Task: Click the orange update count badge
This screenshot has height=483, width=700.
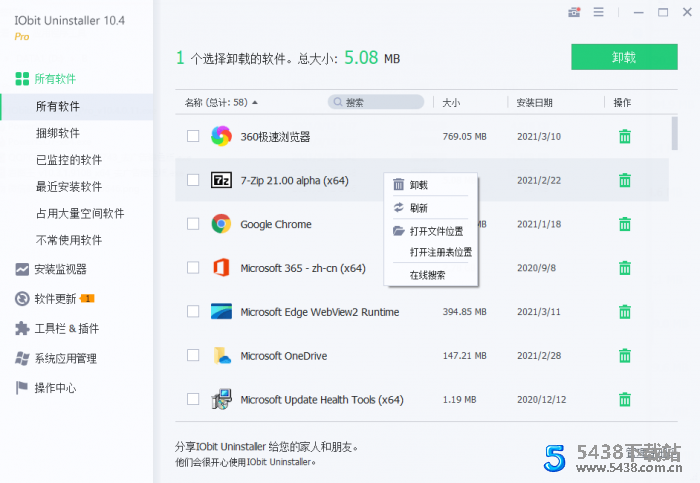Action: 88,298
